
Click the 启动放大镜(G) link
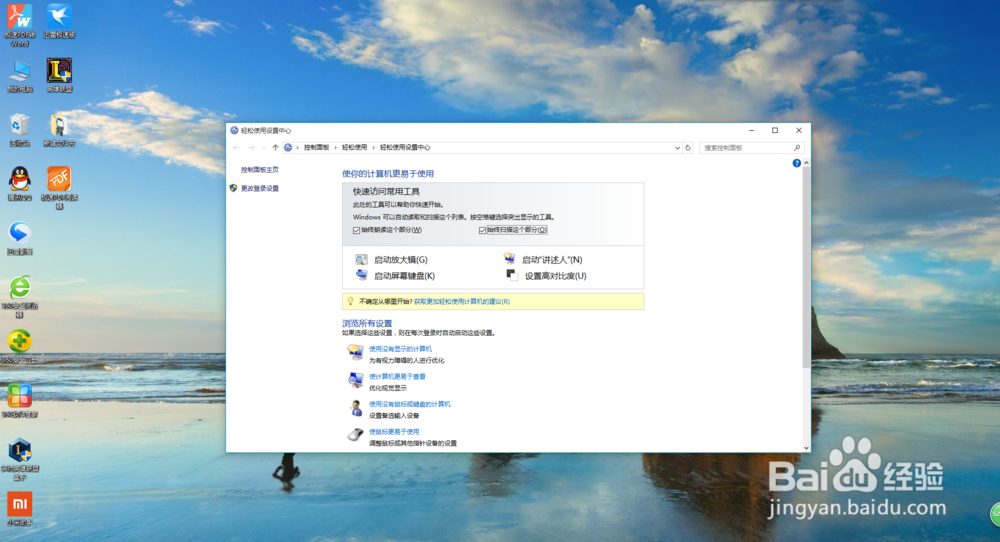point(401,260)
